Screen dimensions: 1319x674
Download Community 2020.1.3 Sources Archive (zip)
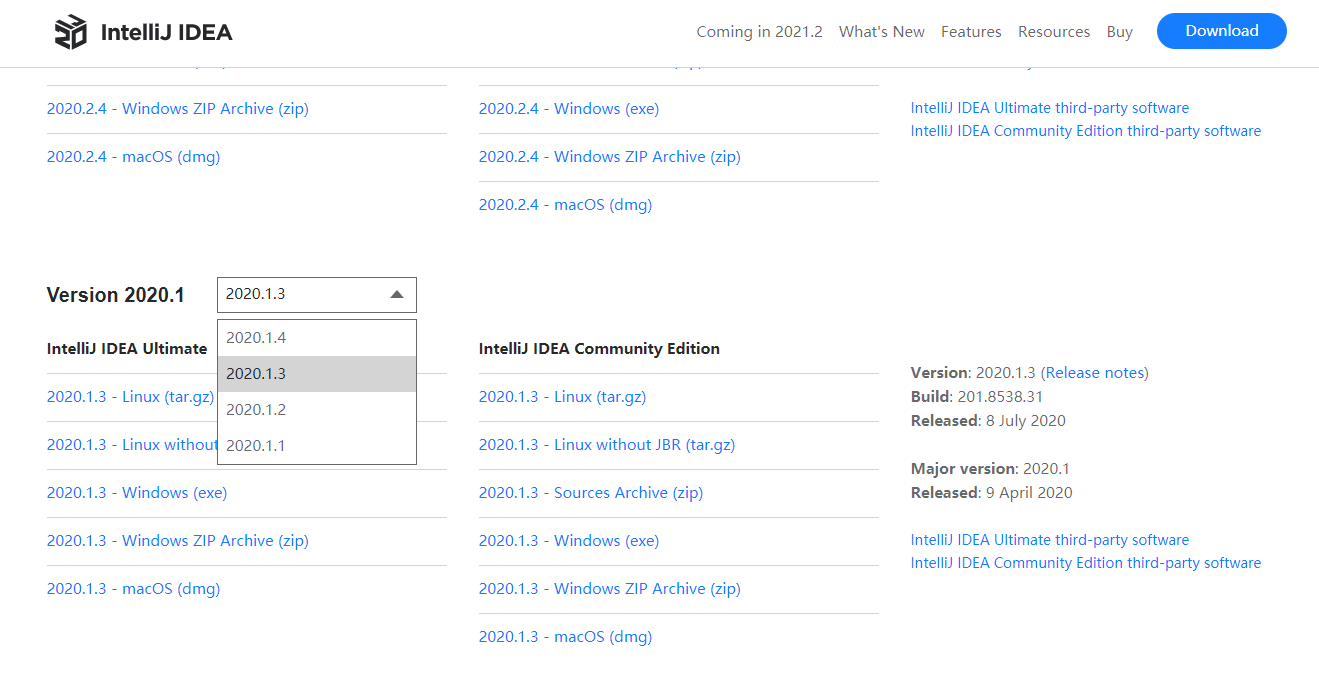coord(591,493)
